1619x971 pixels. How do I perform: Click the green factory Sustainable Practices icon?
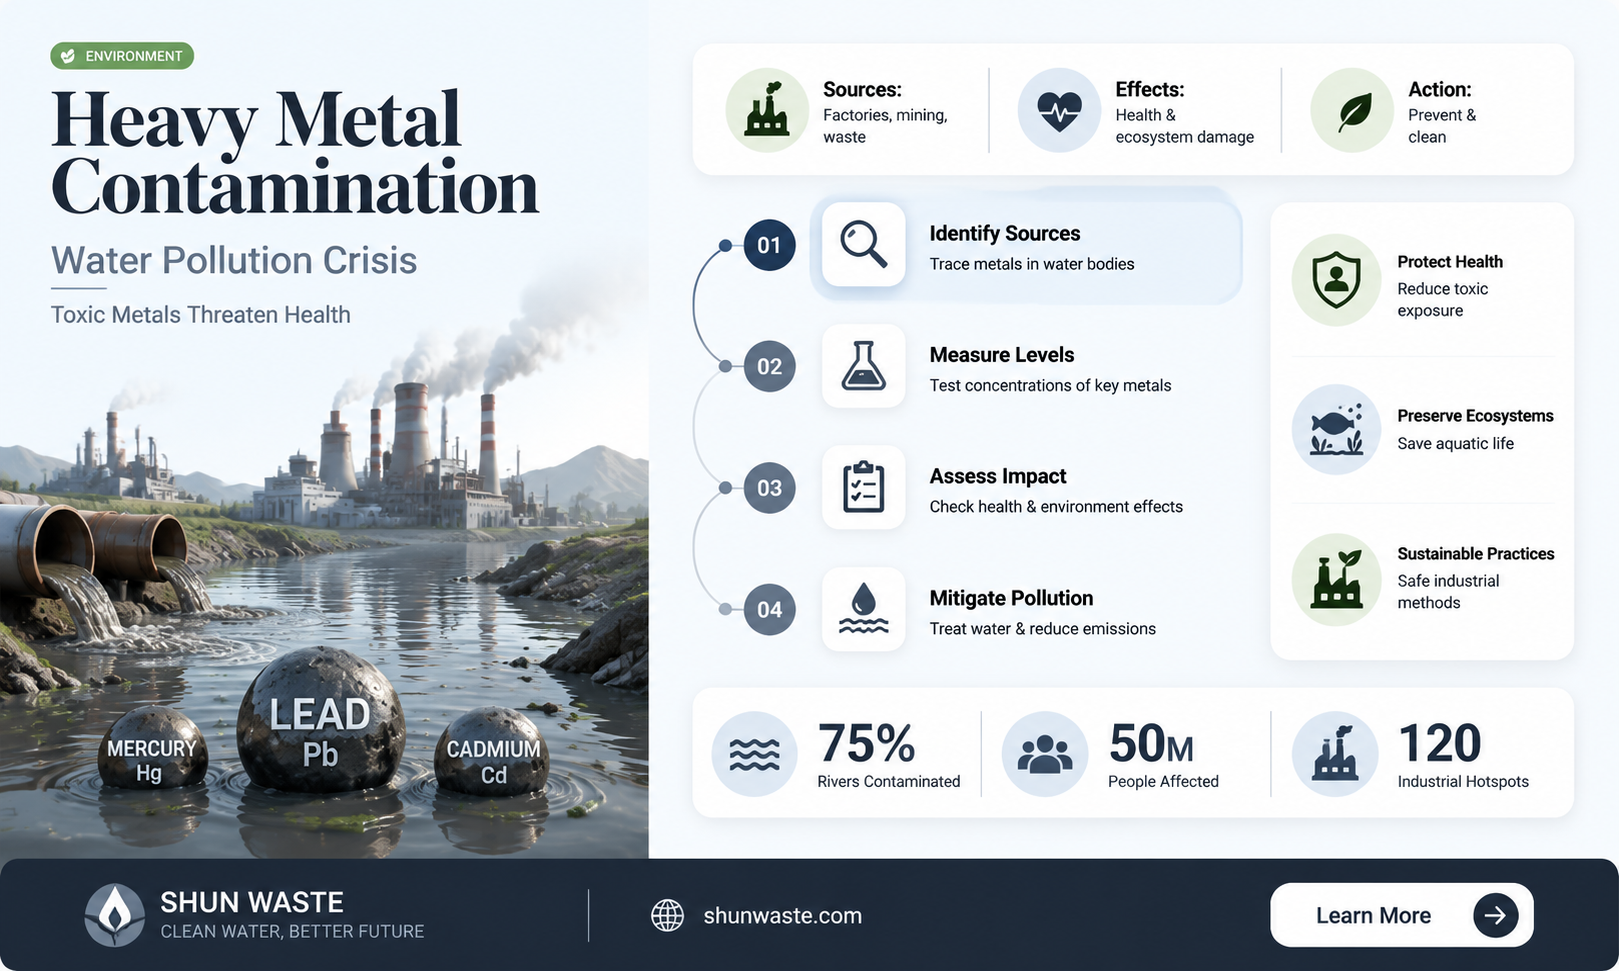(1336, 579)
